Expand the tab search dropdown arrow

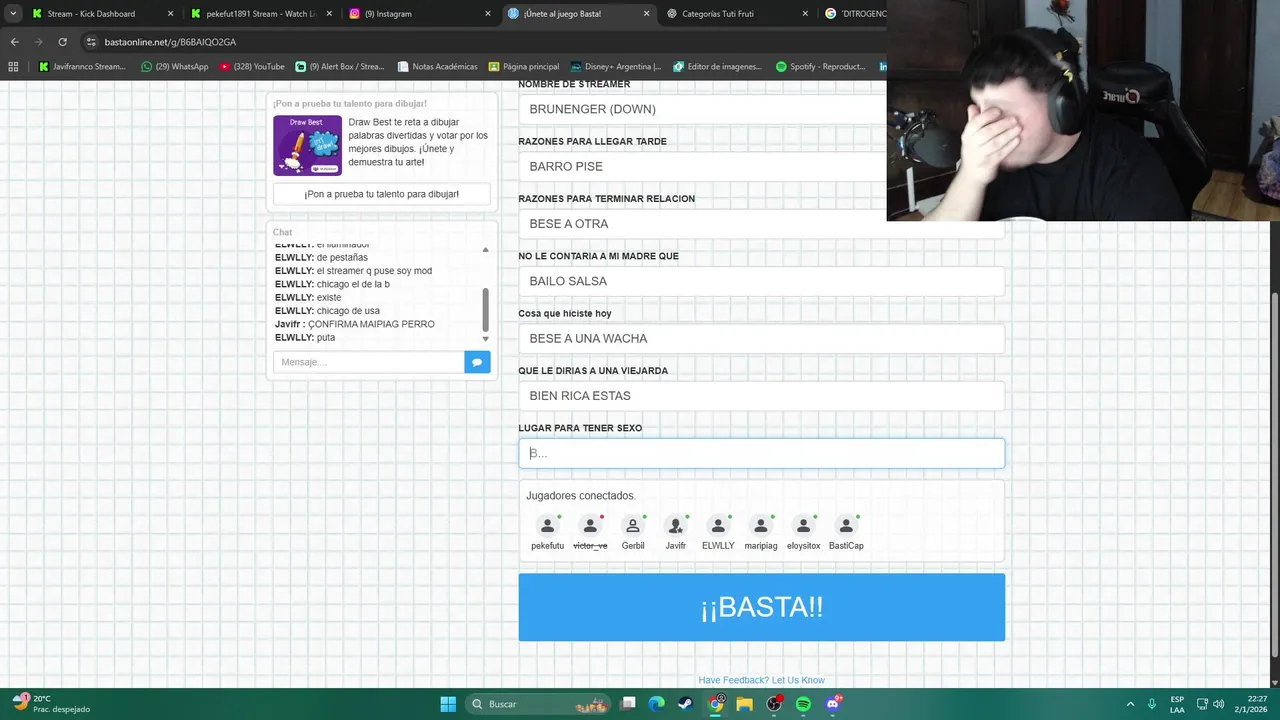tap(13, 14)
